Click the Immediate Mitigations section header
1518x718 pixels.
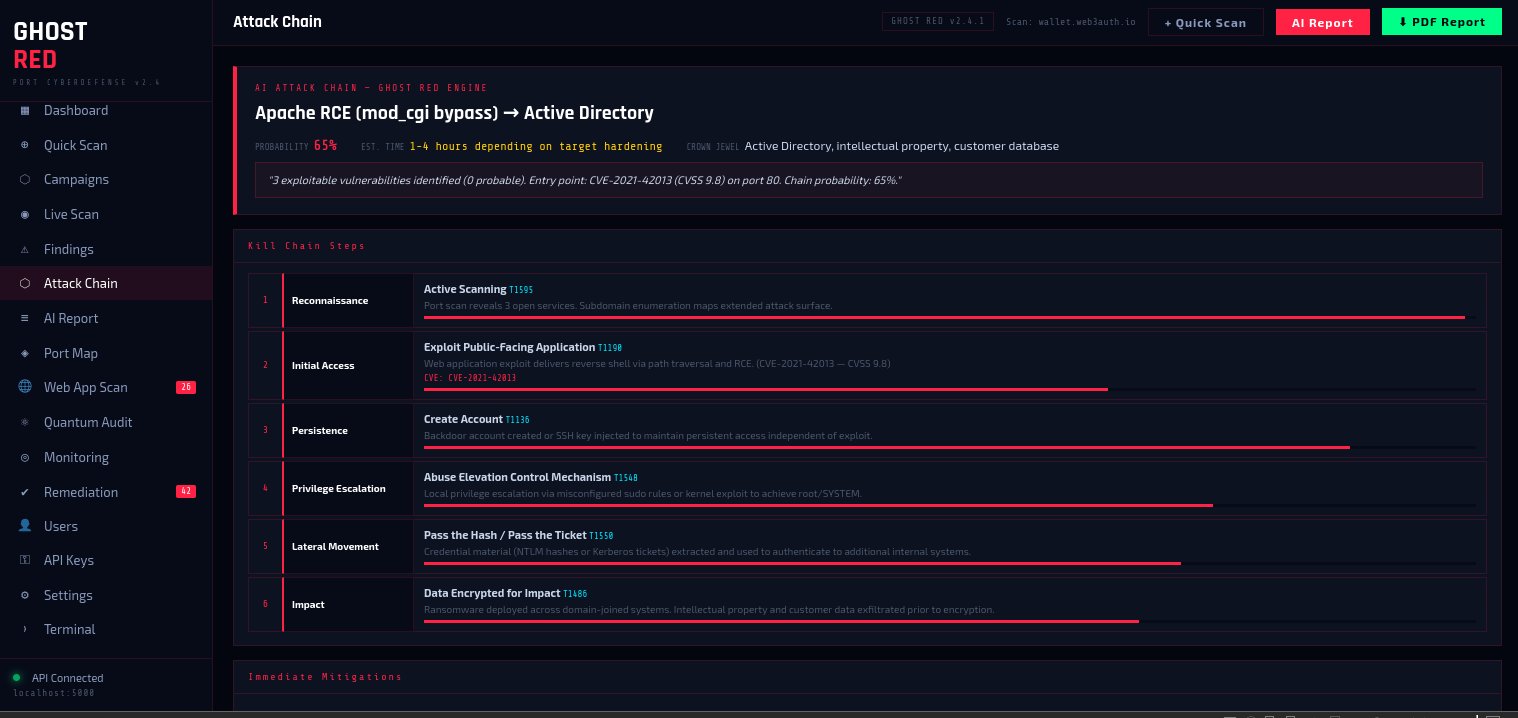click(x=325, y=677)
